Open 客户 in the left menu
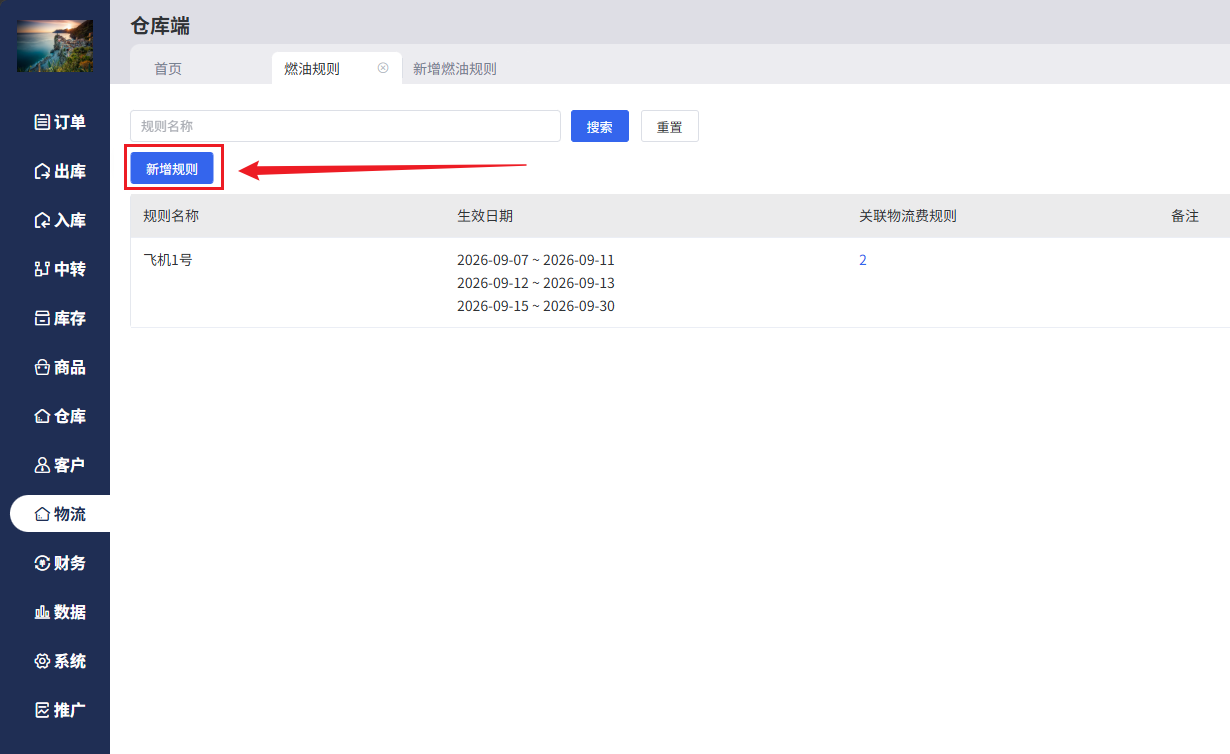The width and height of the screenshot is (1230, 754). tap(59, 465)
